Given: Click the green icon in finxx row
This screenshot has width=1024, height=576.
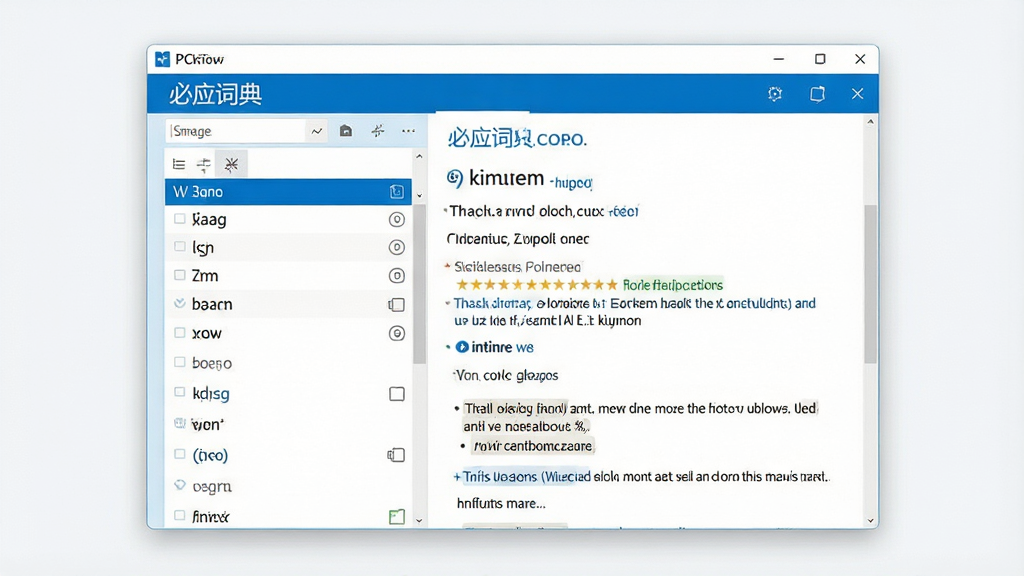Looking at the screenshot, I should 396,517.
